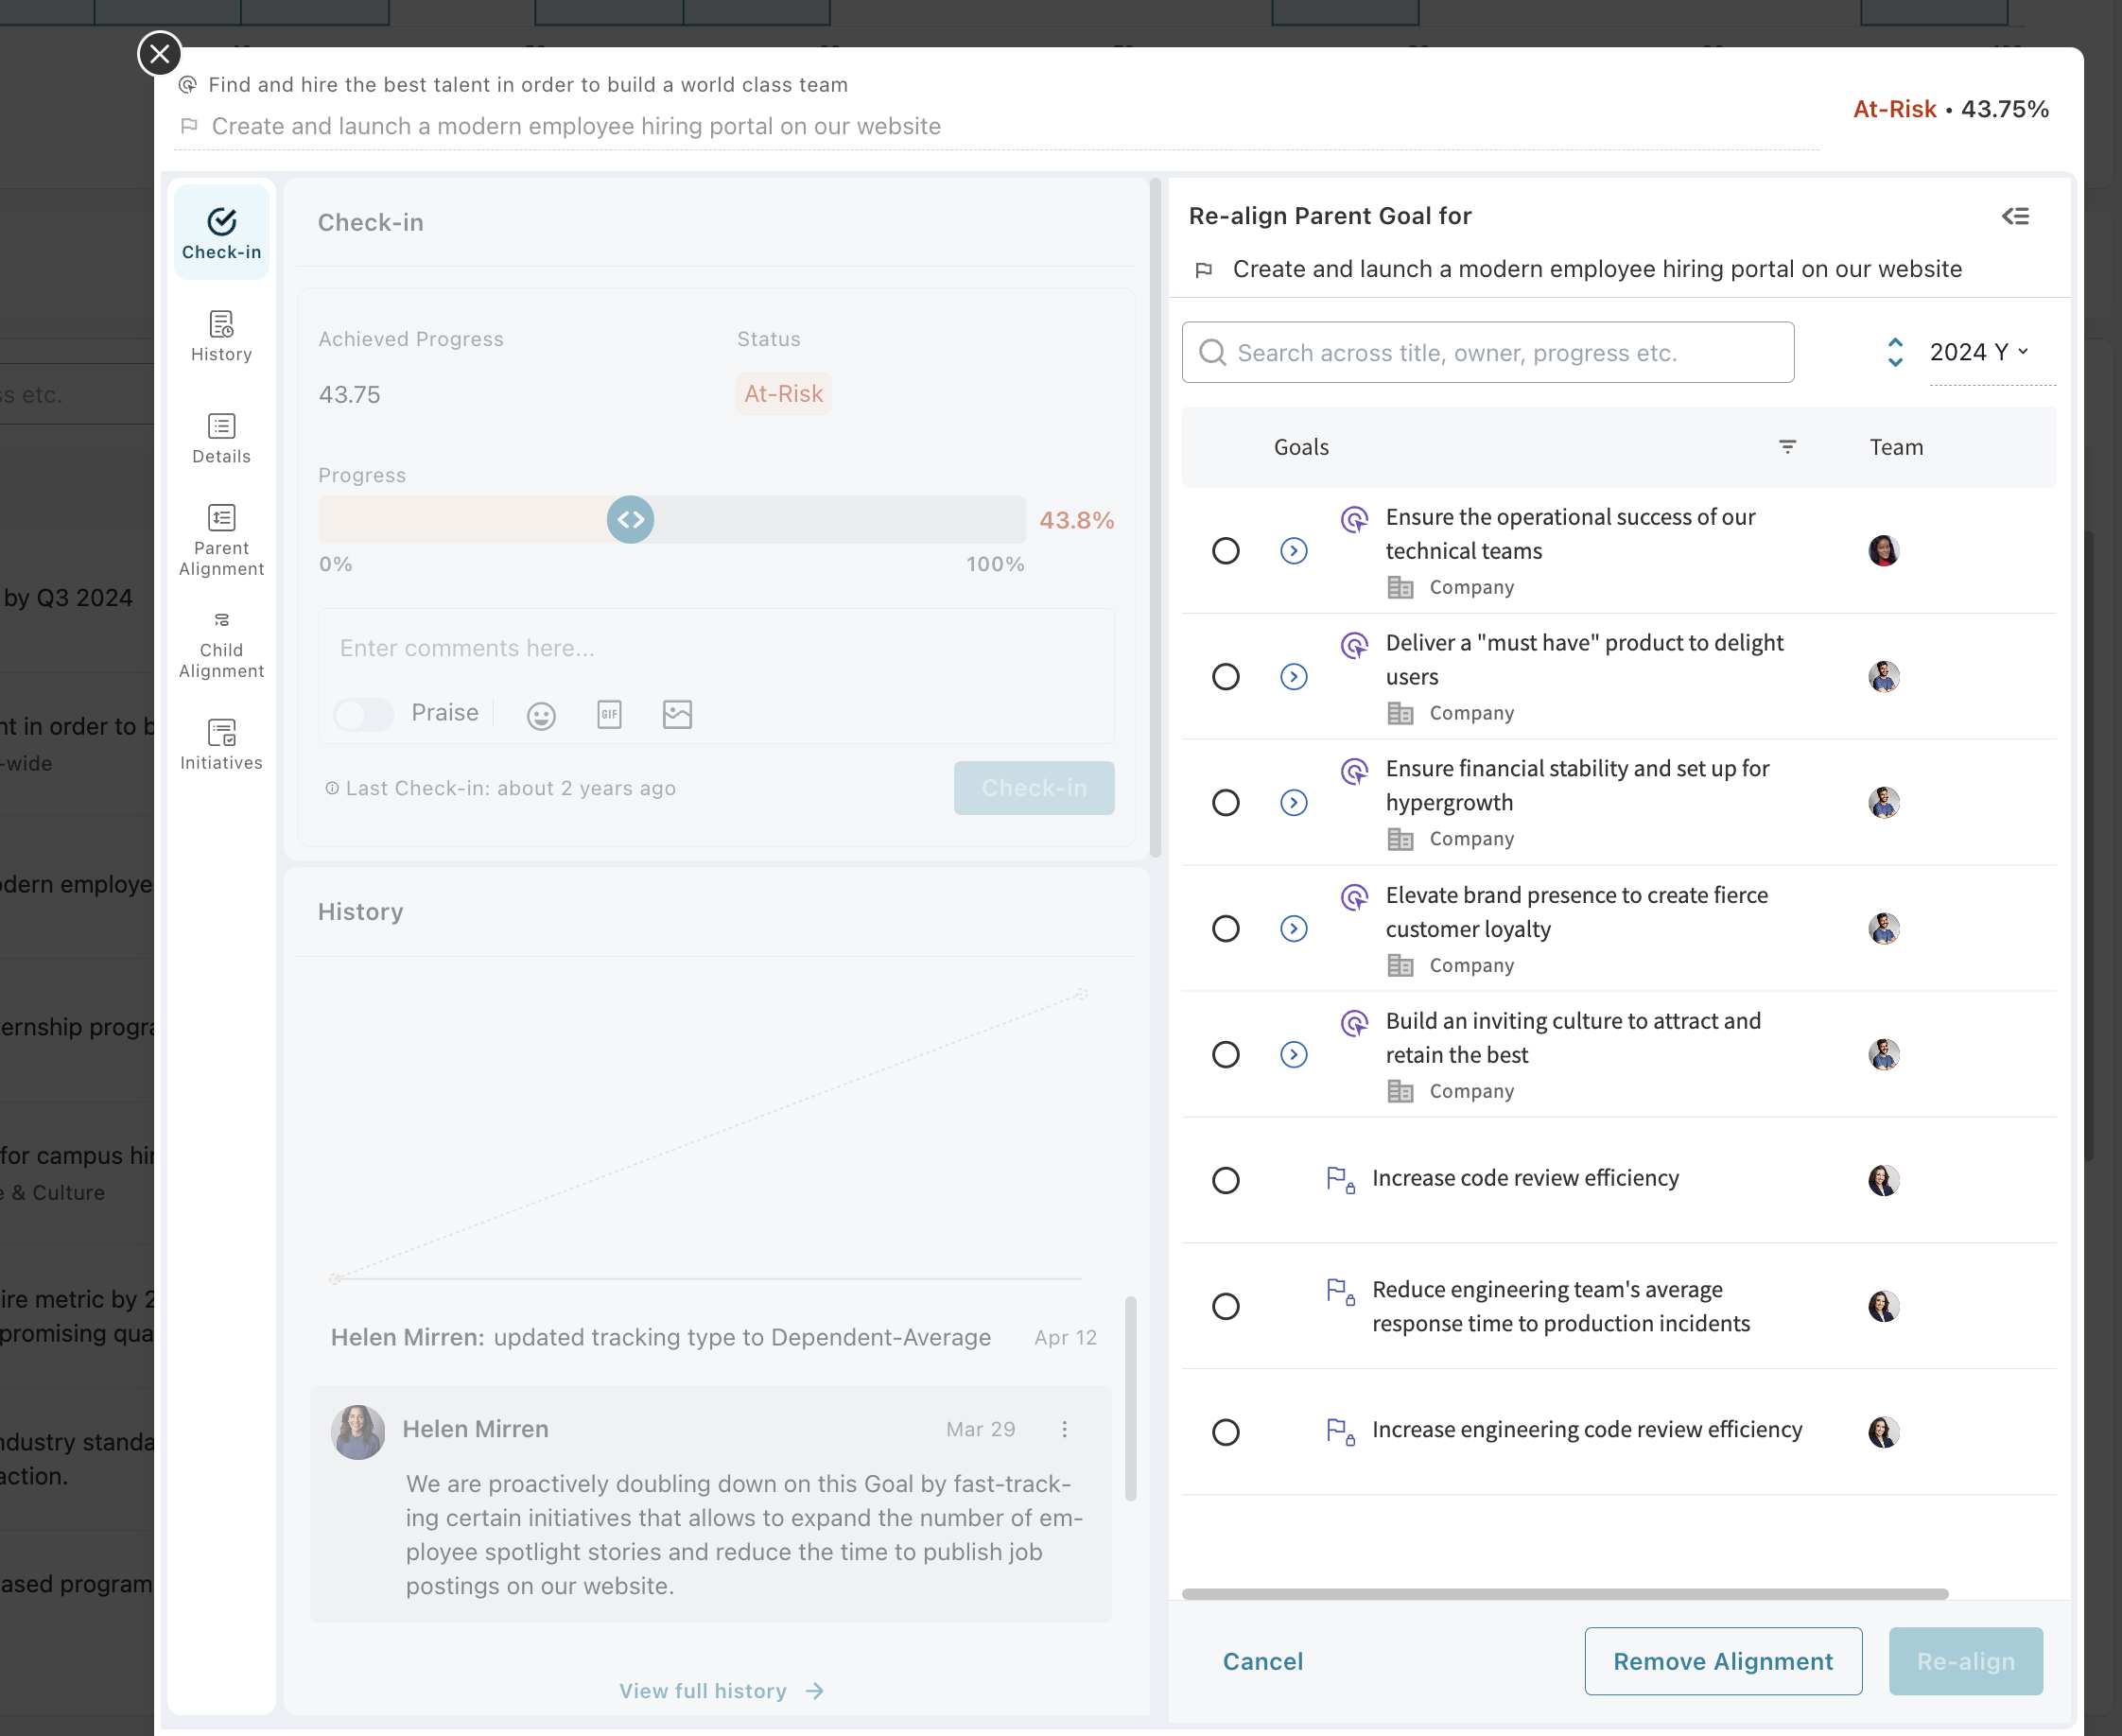Open the Details sidebar icon
The width and height of the screenshot is (2122, 1736).
221,438
